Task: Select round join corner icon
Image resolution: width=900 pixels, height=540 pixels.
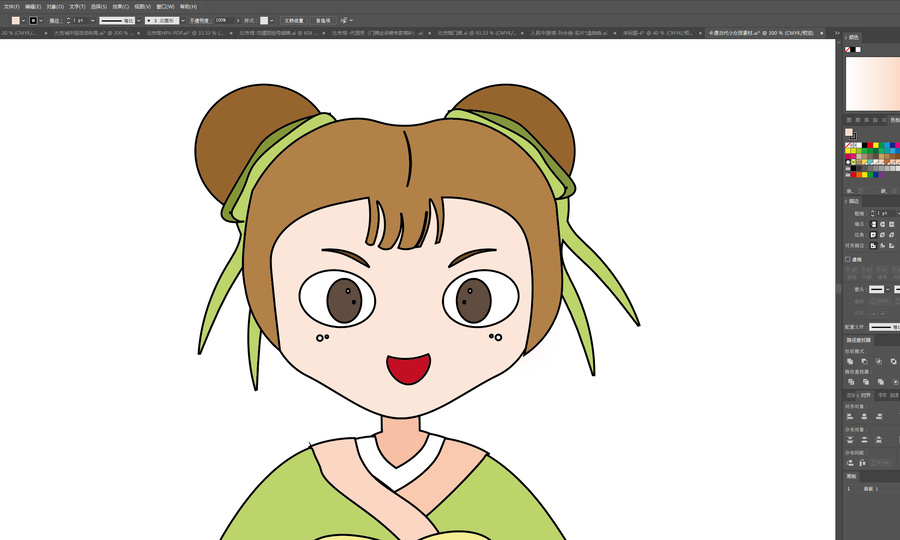Action: coord(882,235)
